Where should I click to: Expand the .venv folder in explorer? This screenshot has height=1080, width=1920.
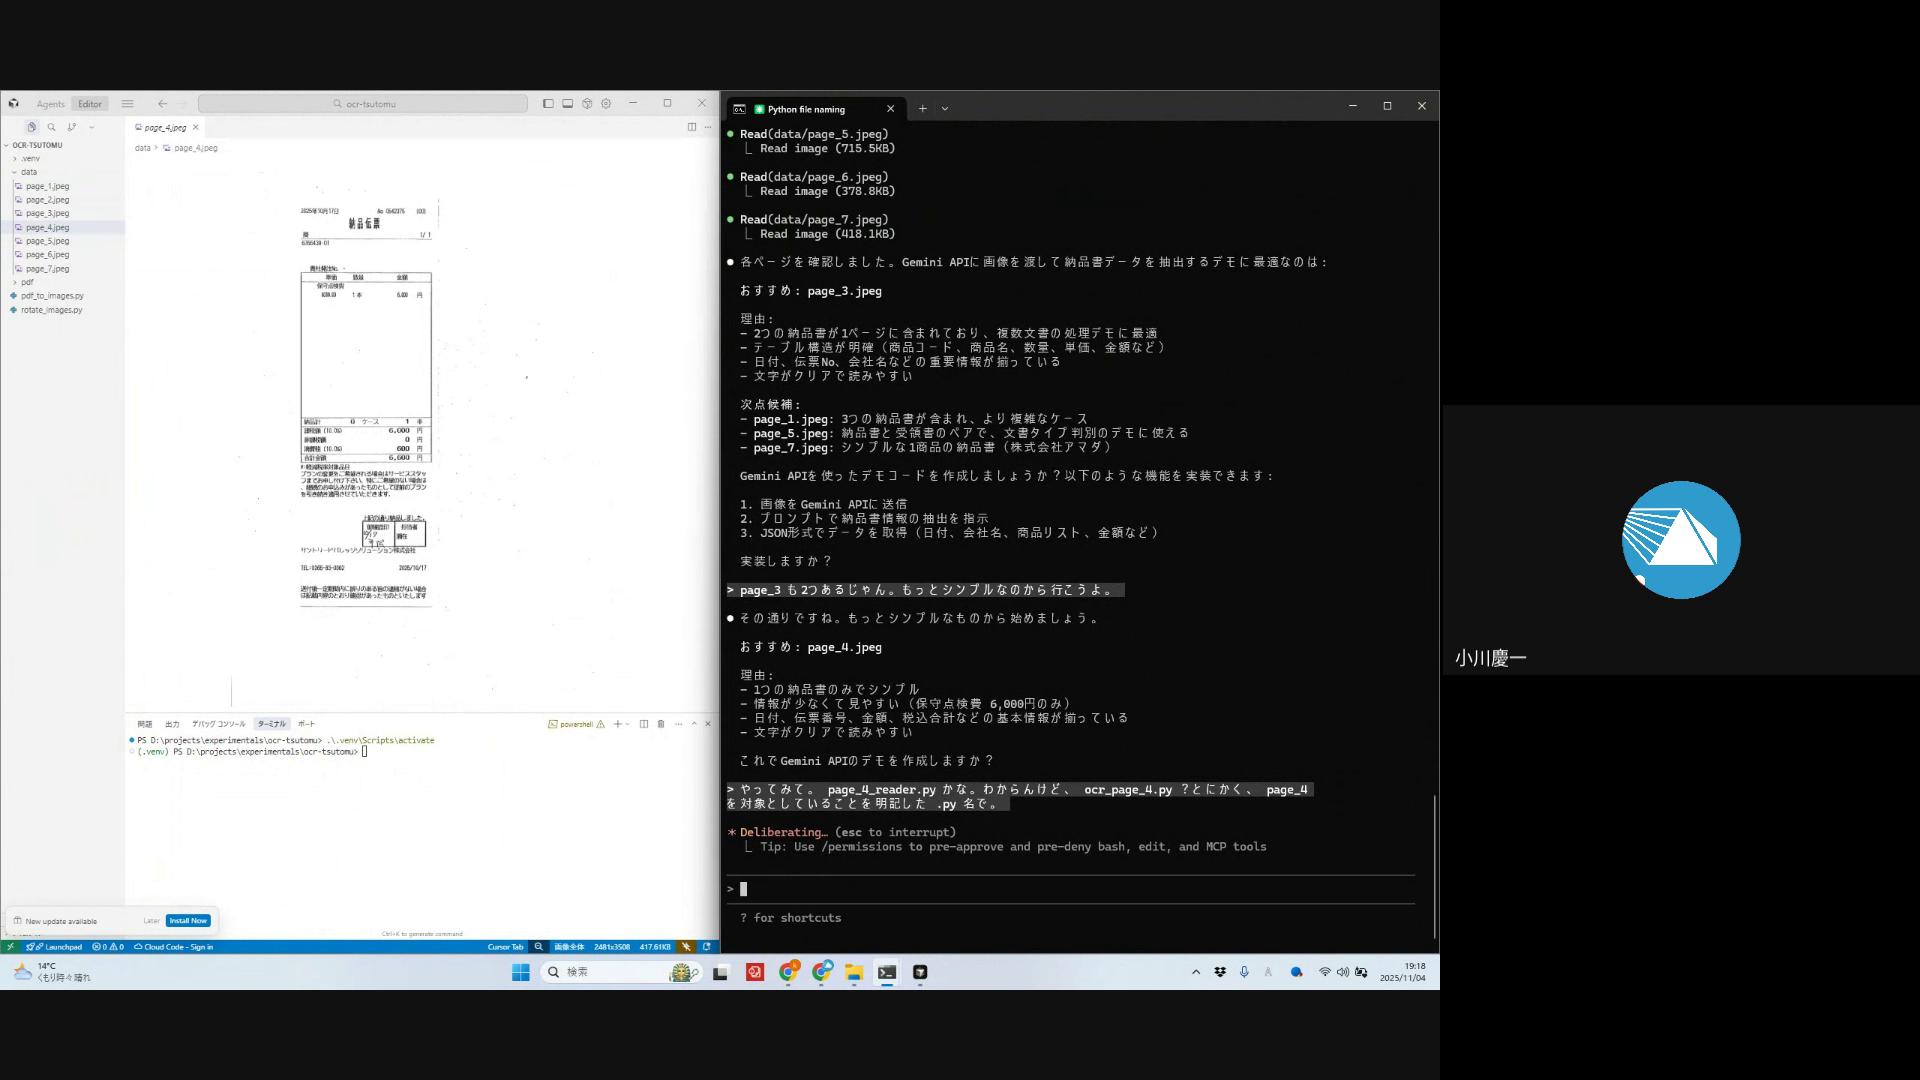coord(30,158)
